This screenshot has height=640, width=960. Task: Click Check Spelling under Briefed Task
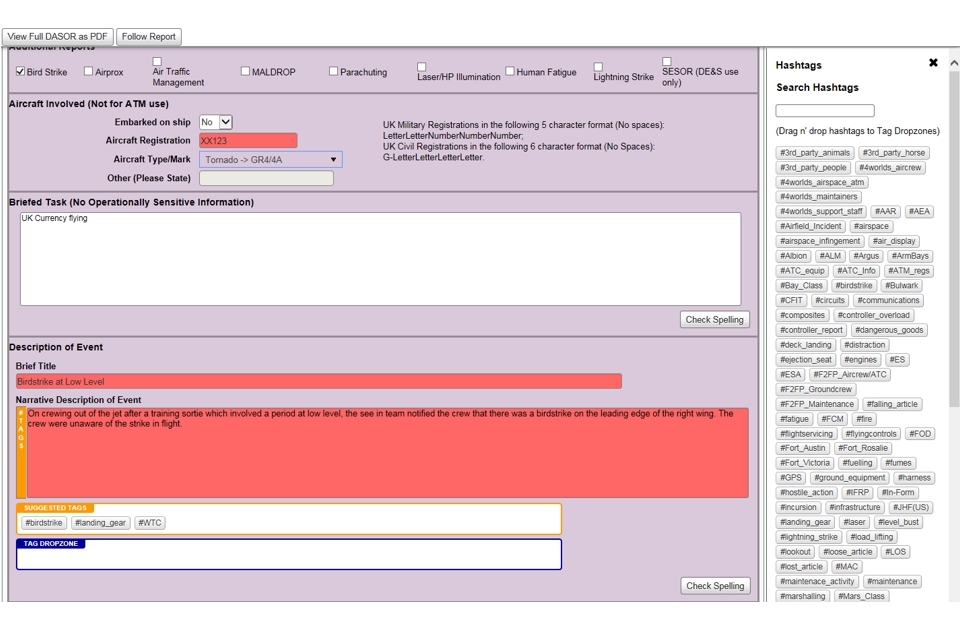714,320
